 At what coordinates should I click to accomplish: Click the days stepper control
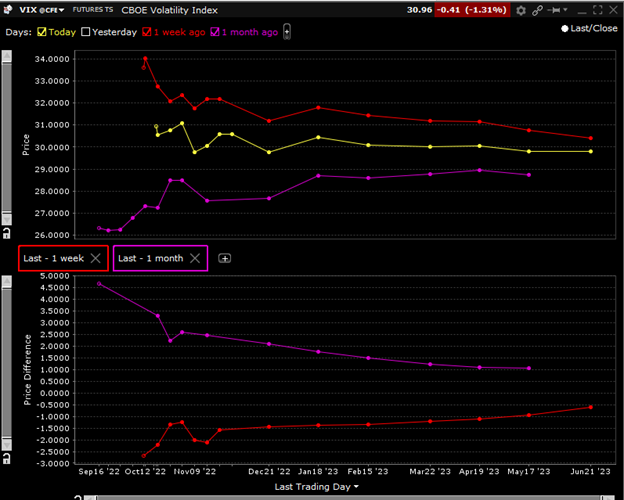287,32
